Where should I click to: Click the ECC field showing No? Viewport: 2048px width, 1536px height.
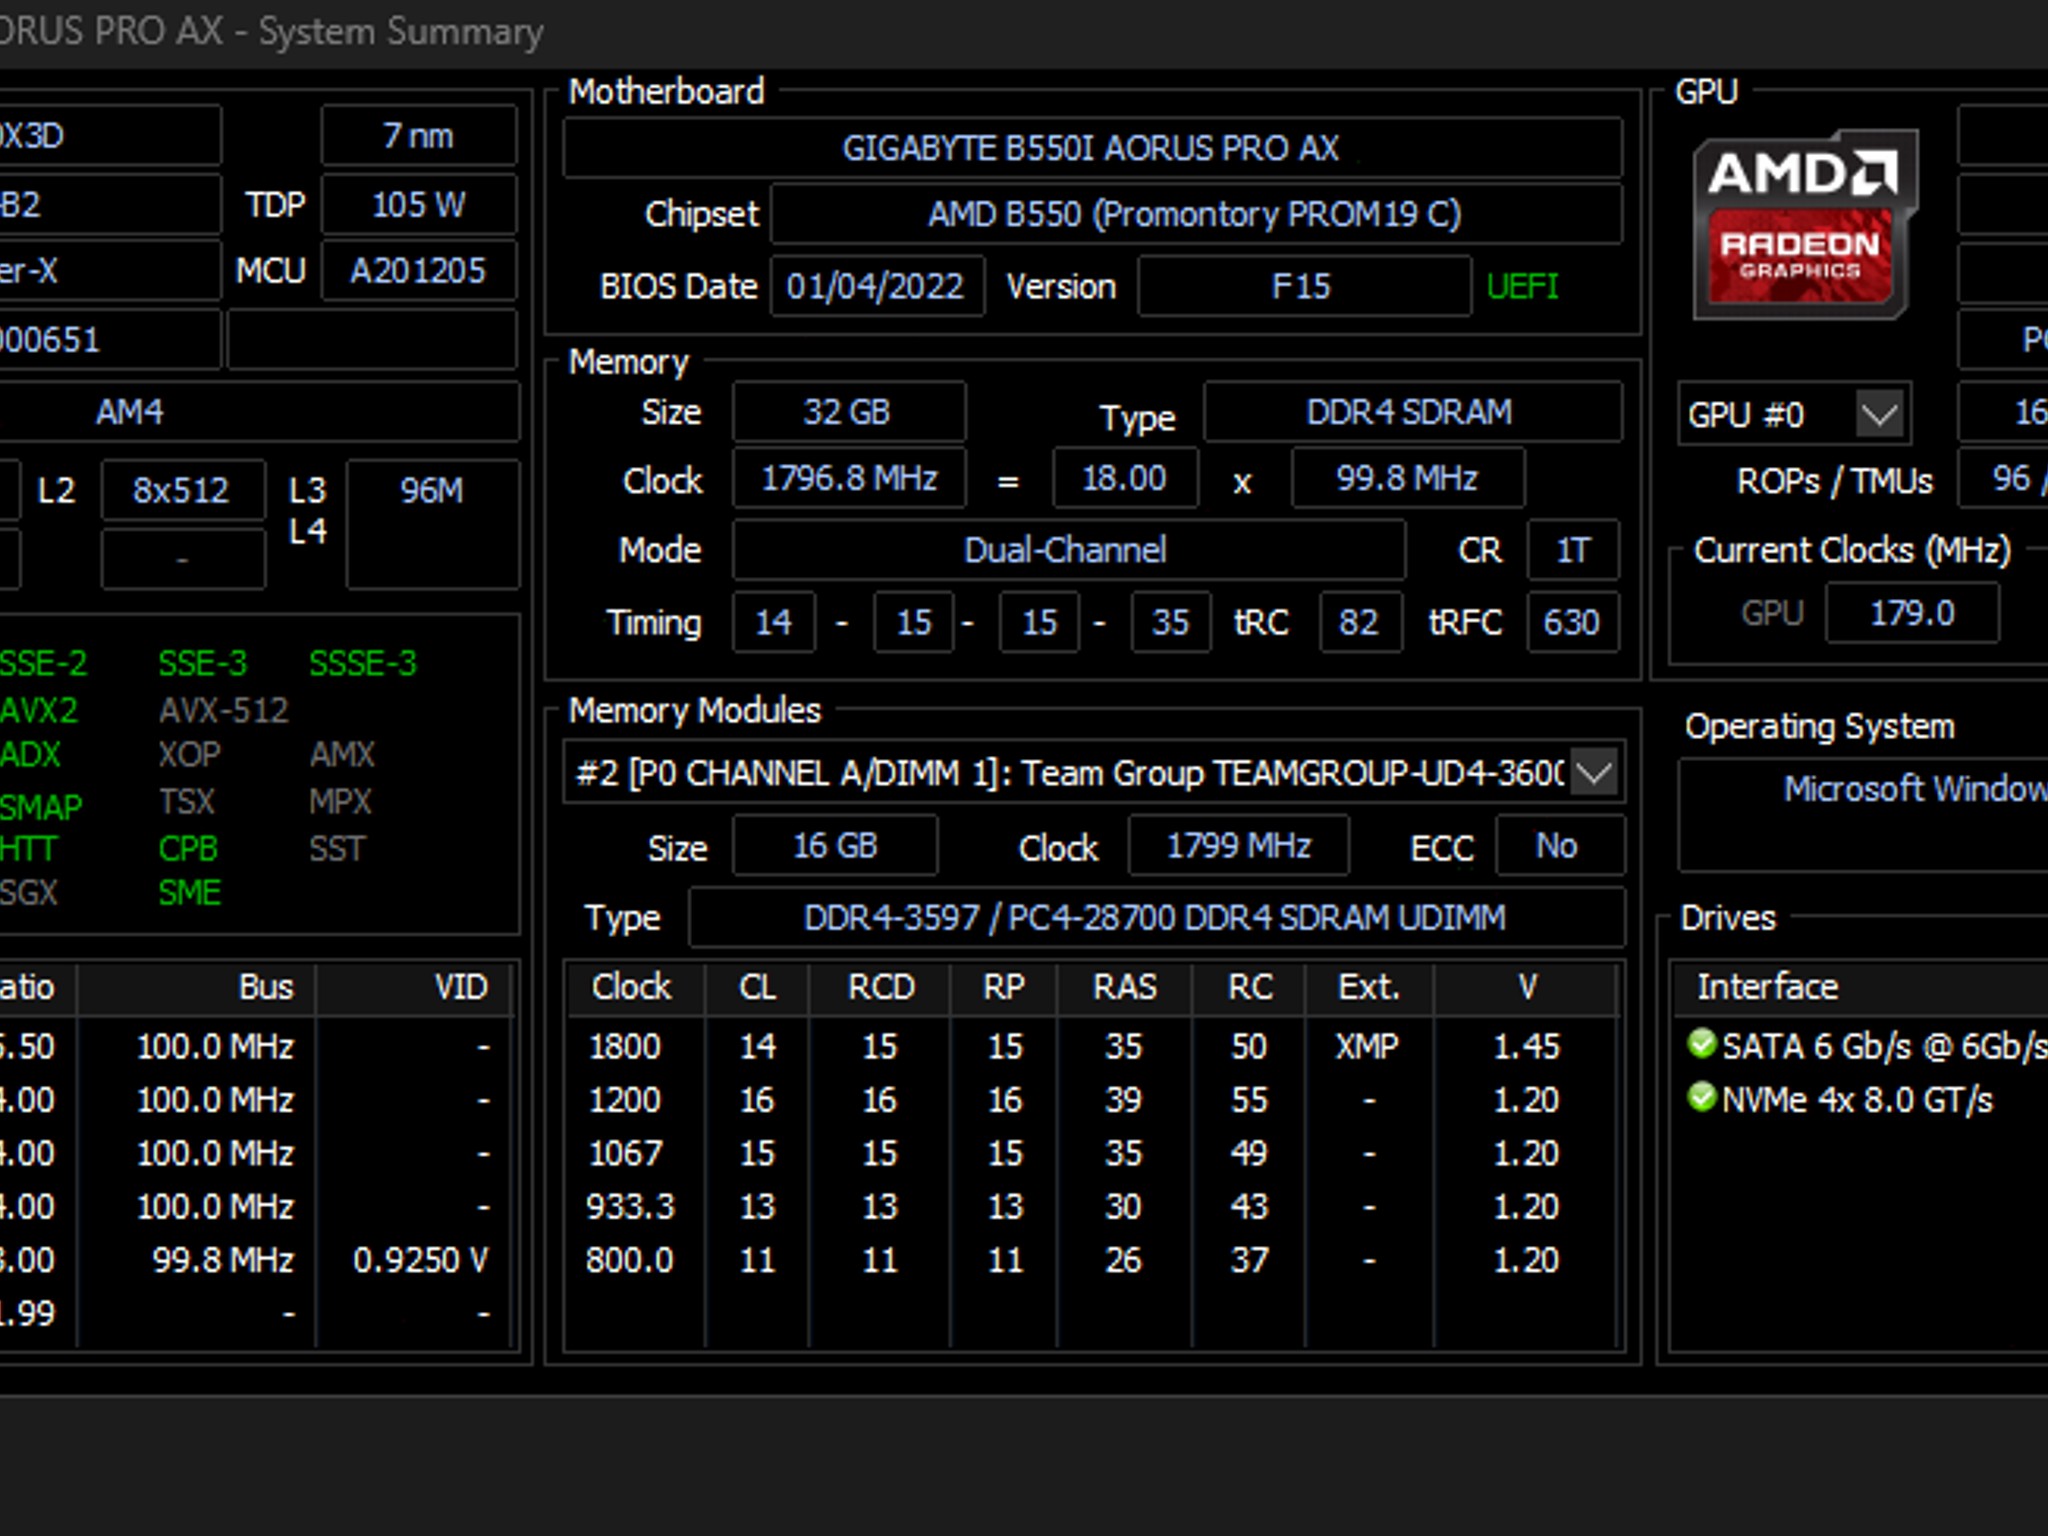click(x=1556, y=845)
